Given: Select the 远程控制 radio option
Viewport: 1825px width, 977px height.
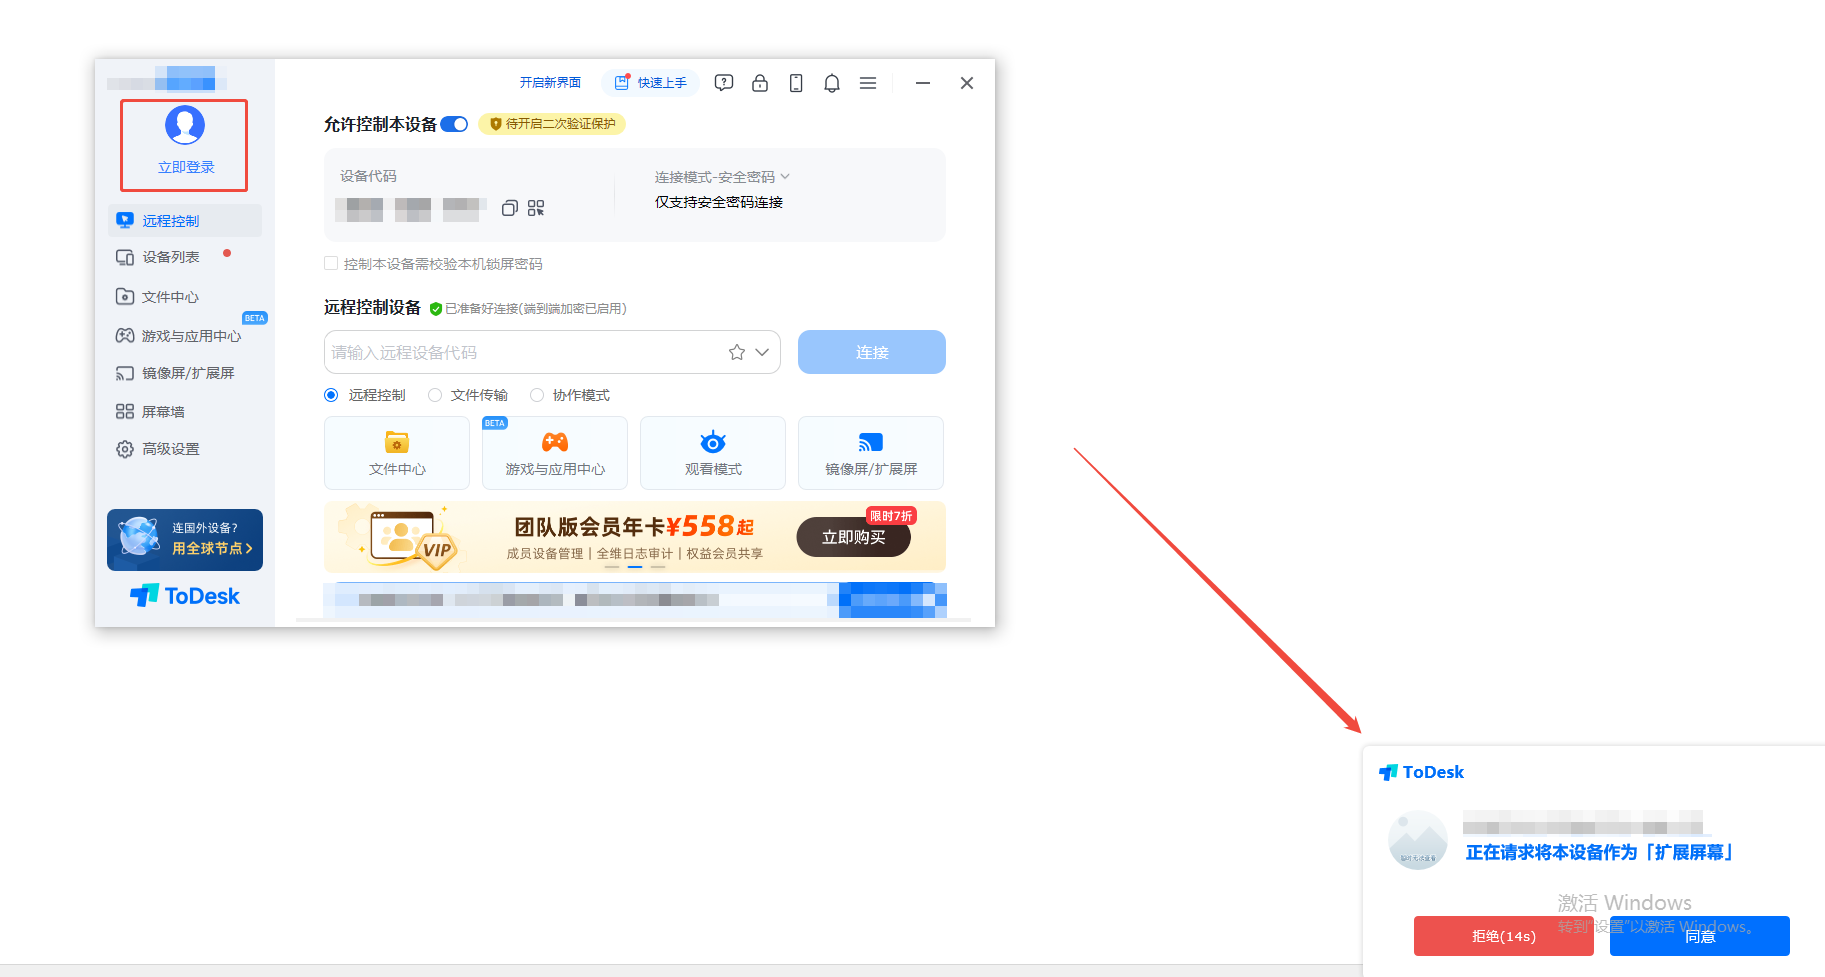Looking at the screenshot, I should [x=331, y=395].
